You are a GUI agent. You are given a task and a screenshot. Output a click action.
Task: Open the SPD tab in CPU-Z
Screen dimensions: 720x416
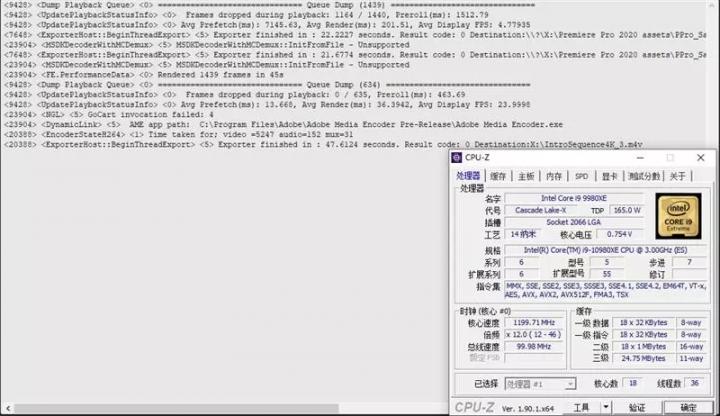(581, 176)
